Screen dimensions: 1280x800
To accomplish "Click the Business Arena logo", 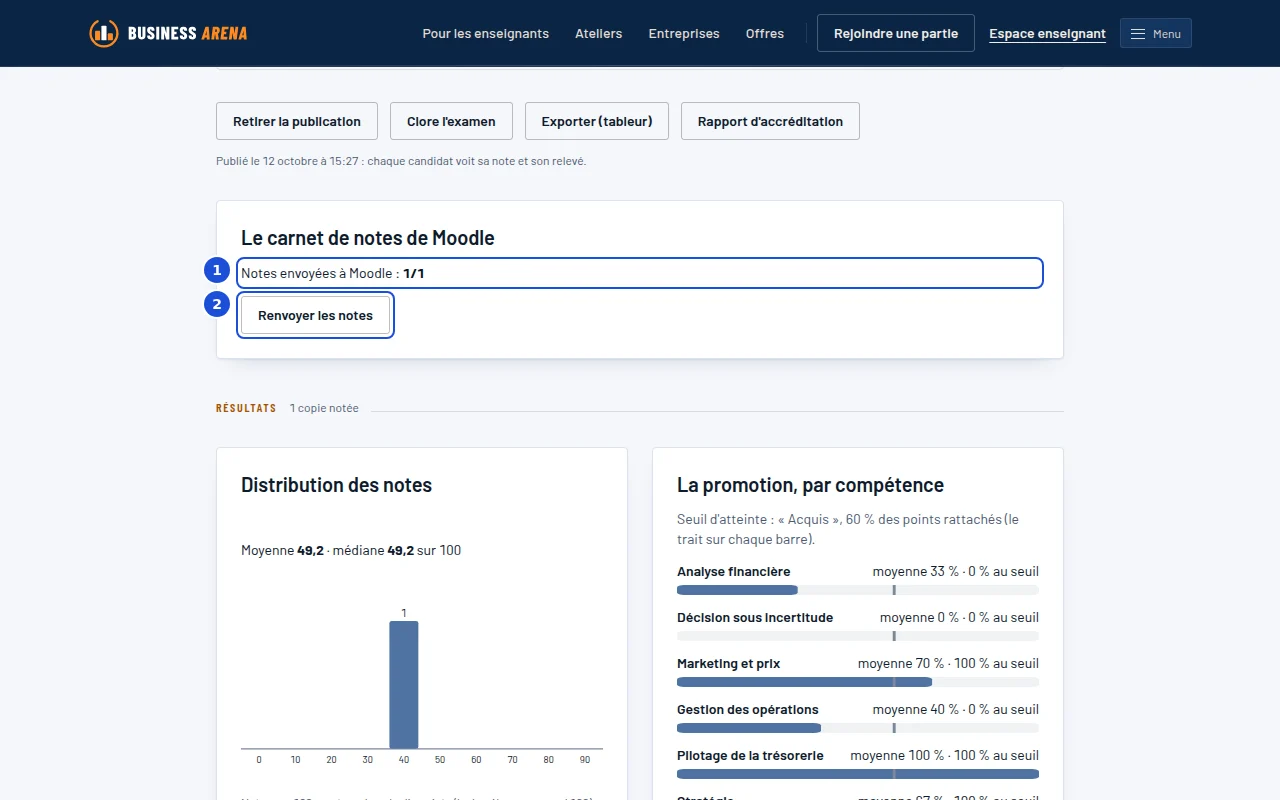I will tap(168, 33).
